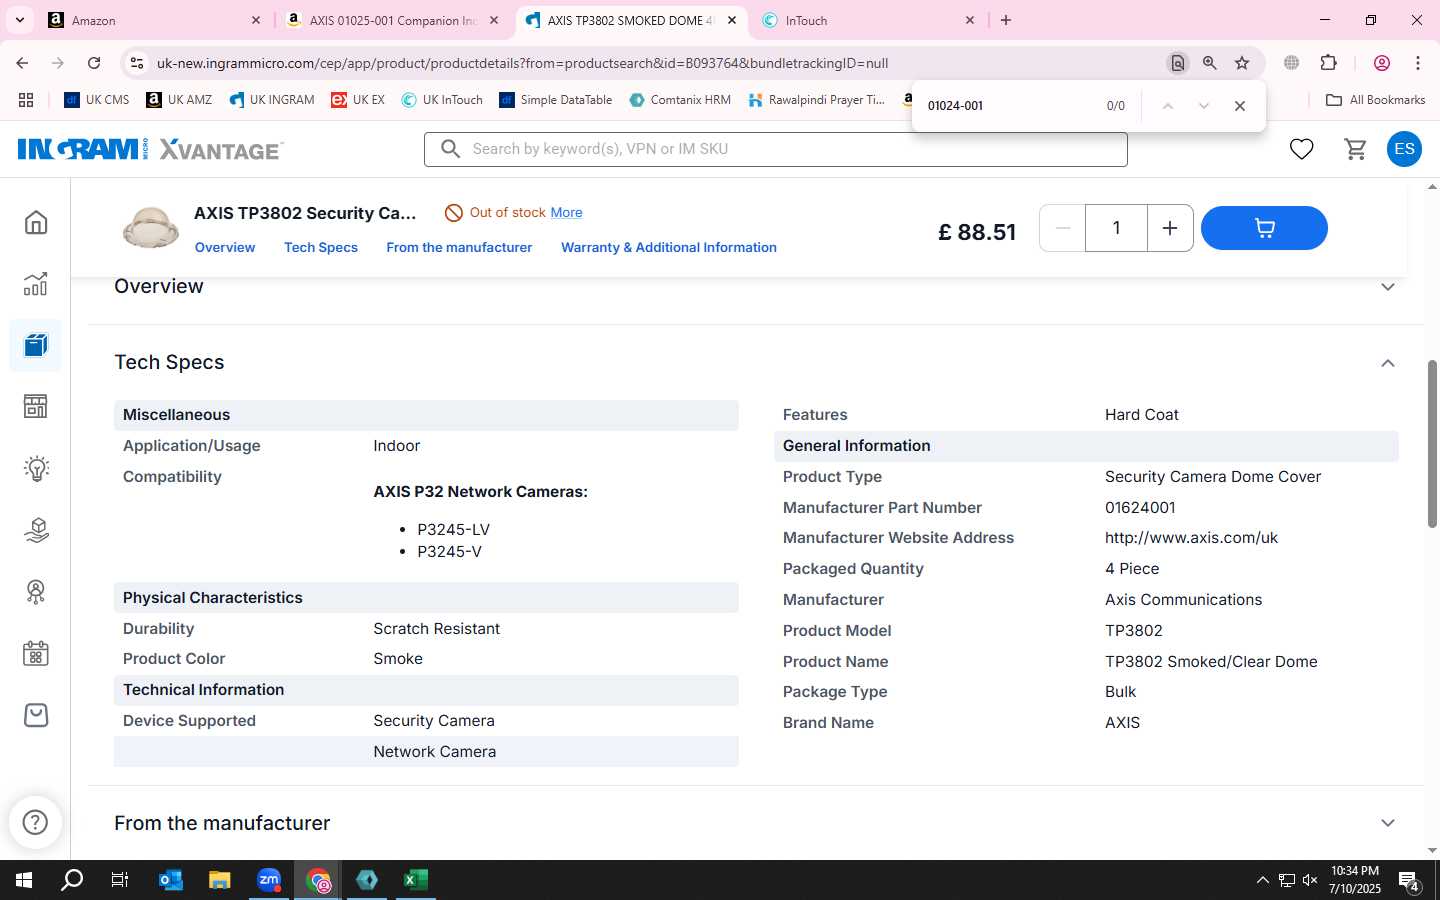Open the calendar sidebar icon
Screen dimensions: 1440x900
pos(36,654)
